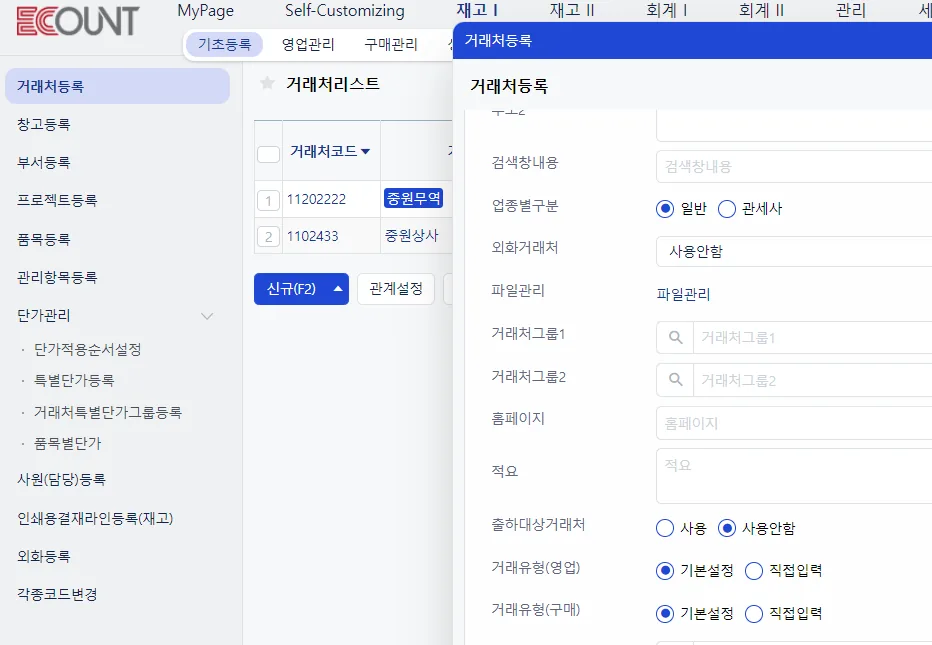Select the 관세사 radio button
The width and height of the screenshot is (932, 645).
click(x=726, y=209)
